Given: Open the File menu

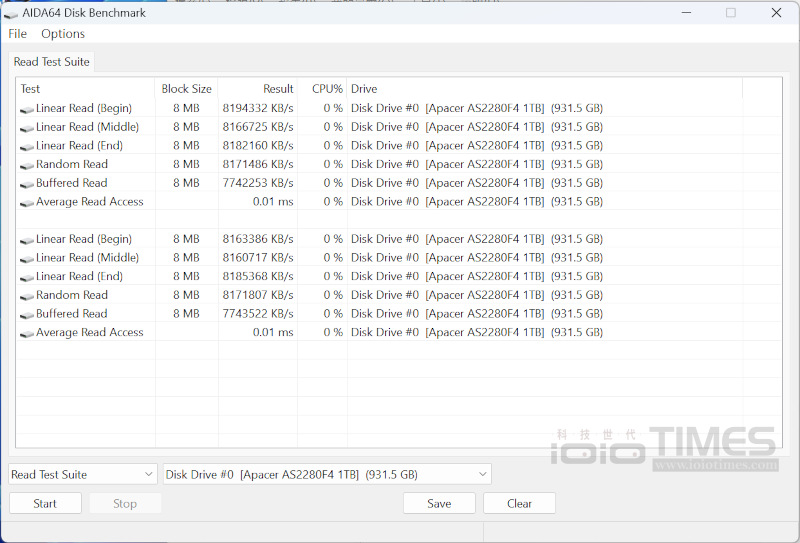Looking at the screenshot, I should [18, 34].
